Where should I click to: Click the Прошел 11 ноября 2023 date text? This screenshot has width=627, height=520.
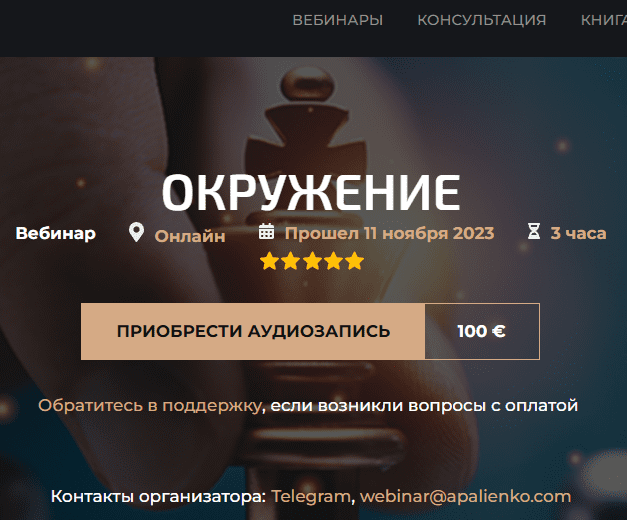point(389,233)
